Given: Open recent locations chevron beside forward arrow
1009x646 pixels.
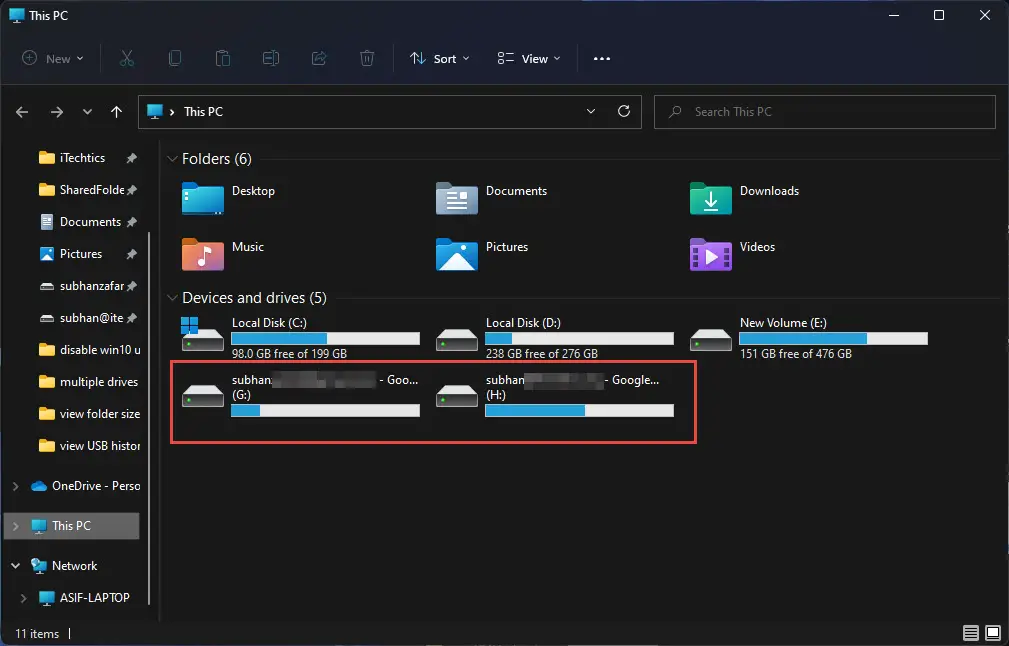Looking at the screenshot, I should point(87,112).
